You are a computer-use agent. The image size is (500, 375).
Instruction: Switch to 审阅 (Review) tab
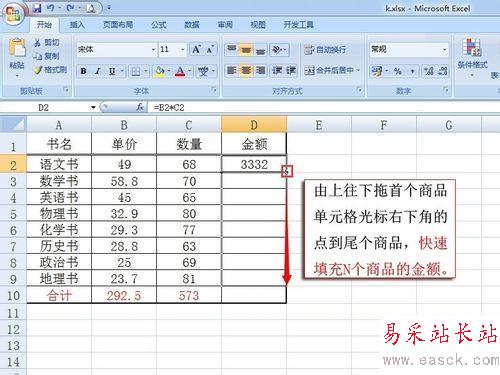[225, 25]
